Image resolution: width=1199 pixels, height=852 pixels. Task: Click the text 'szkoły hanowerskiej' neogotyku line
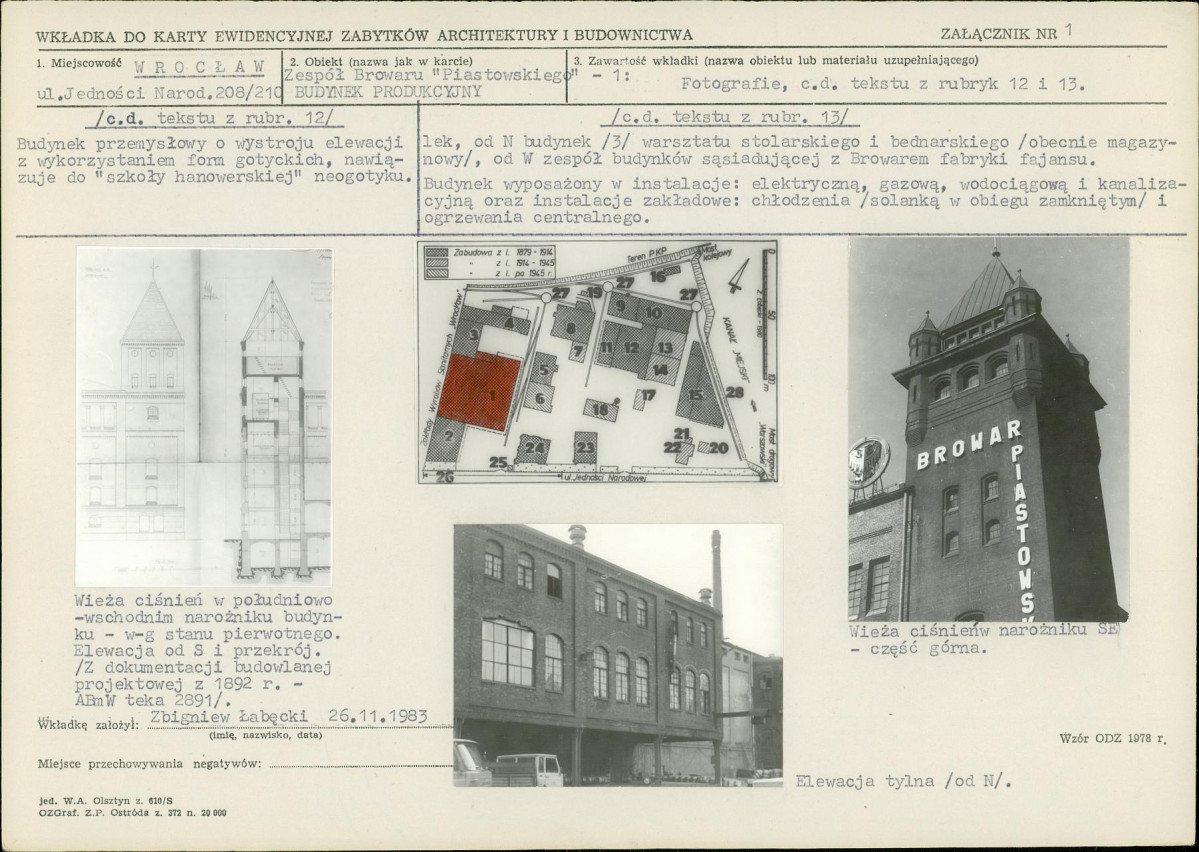[214, 177]
